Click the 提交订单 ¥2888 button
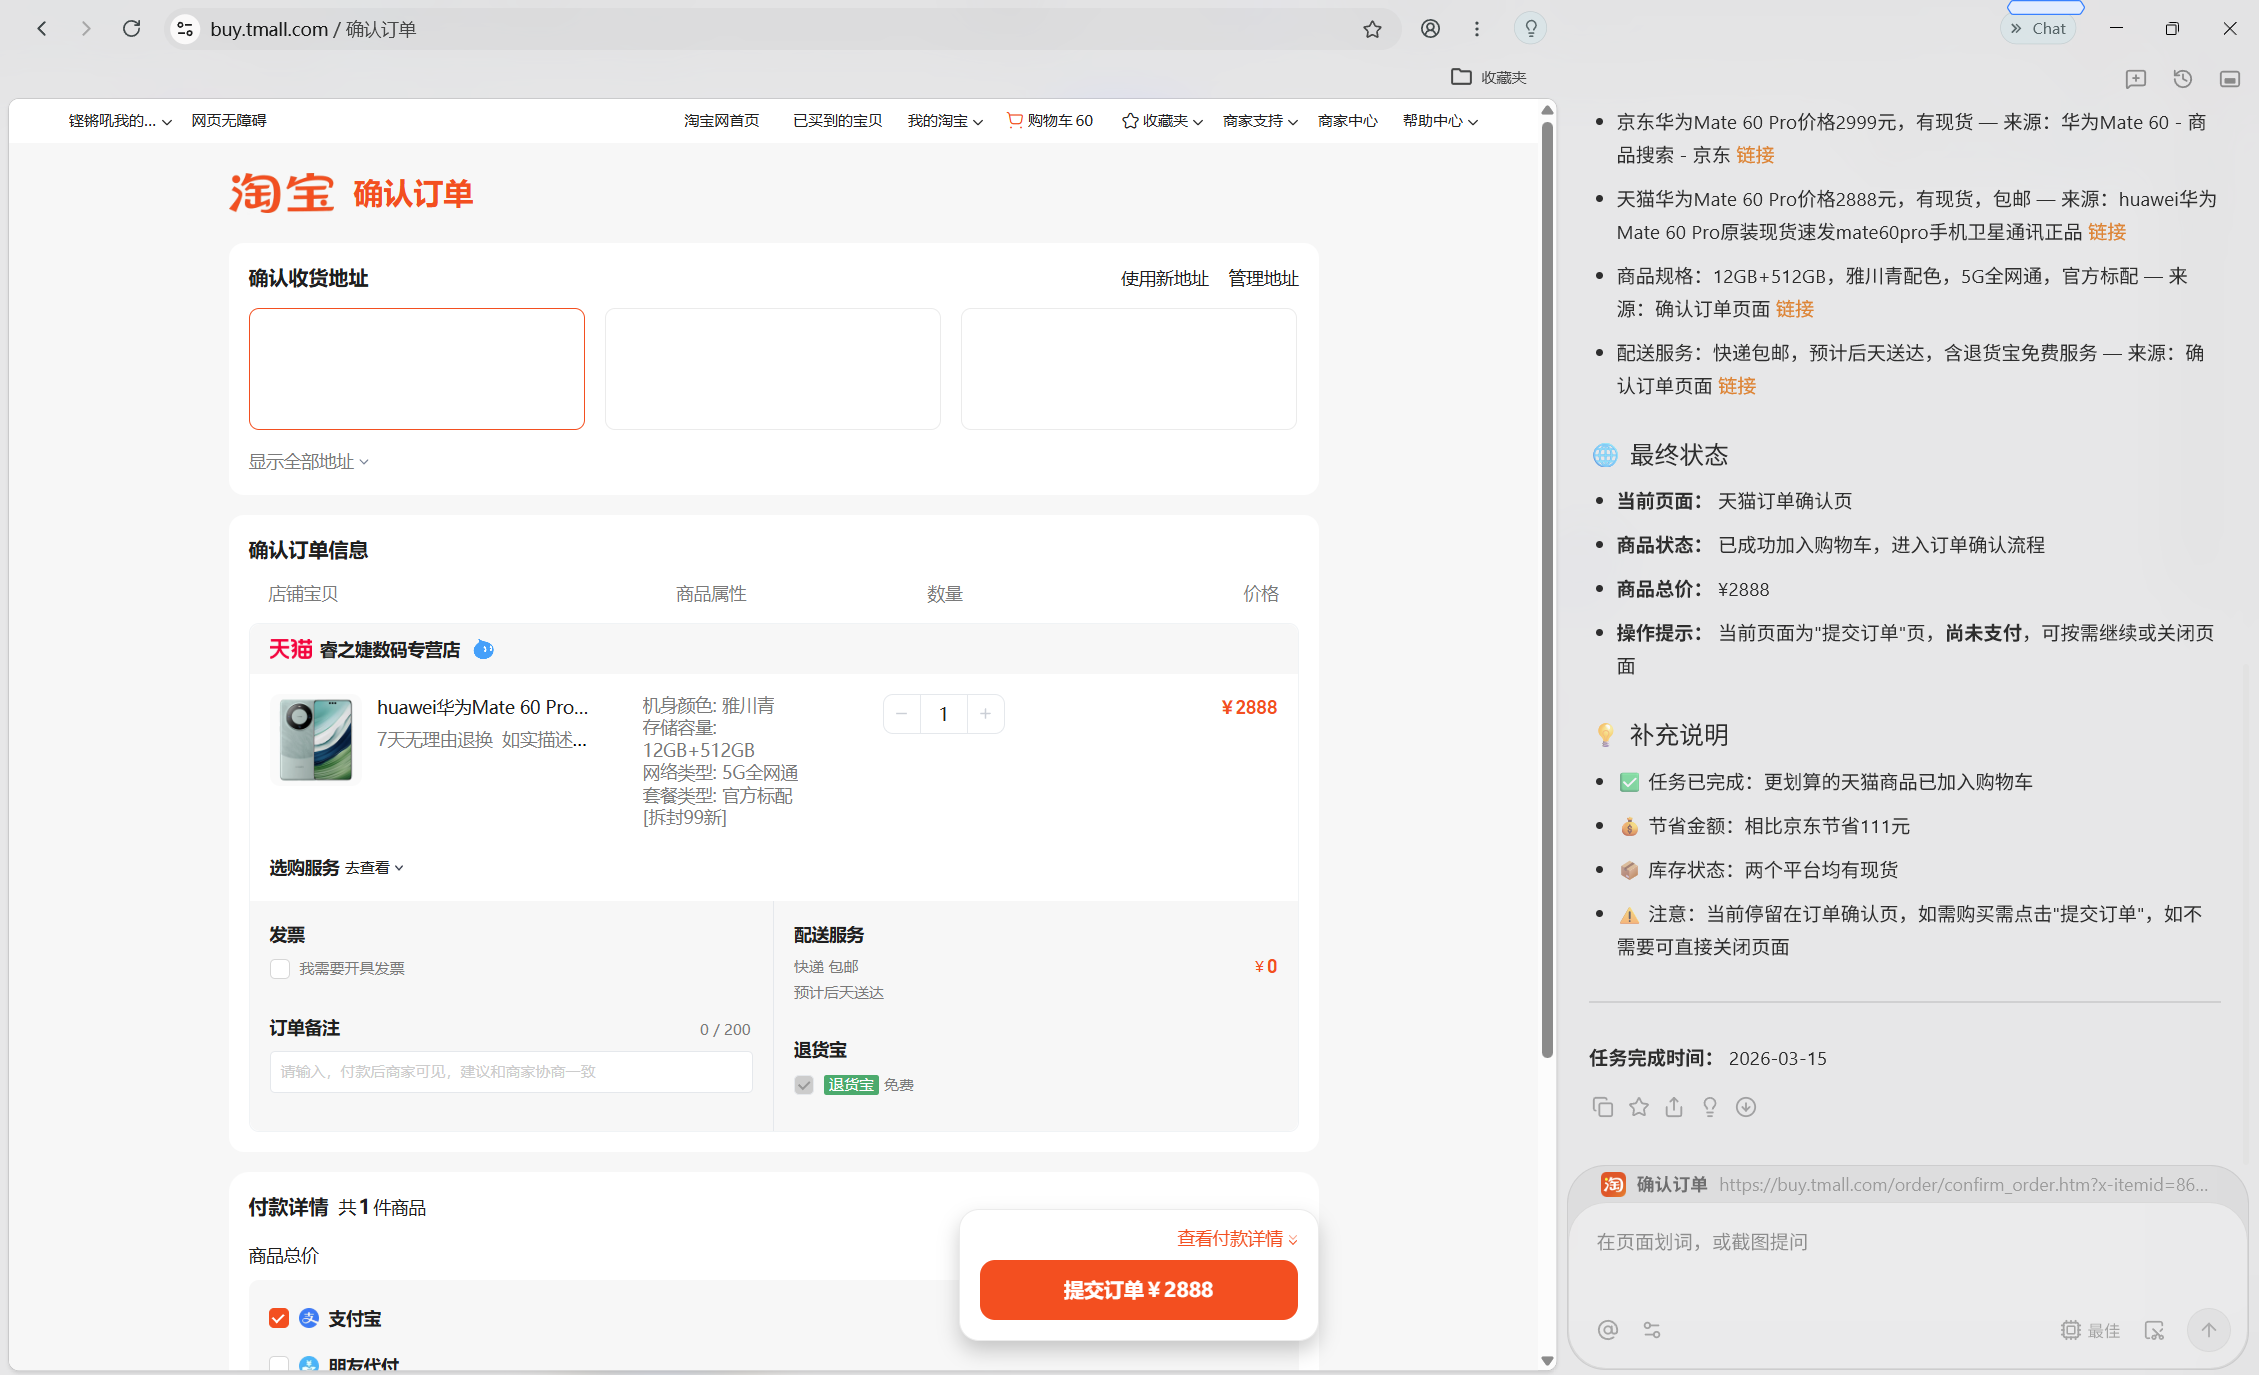This screenshot has height=1375, width=2259. [1138, 1289]
